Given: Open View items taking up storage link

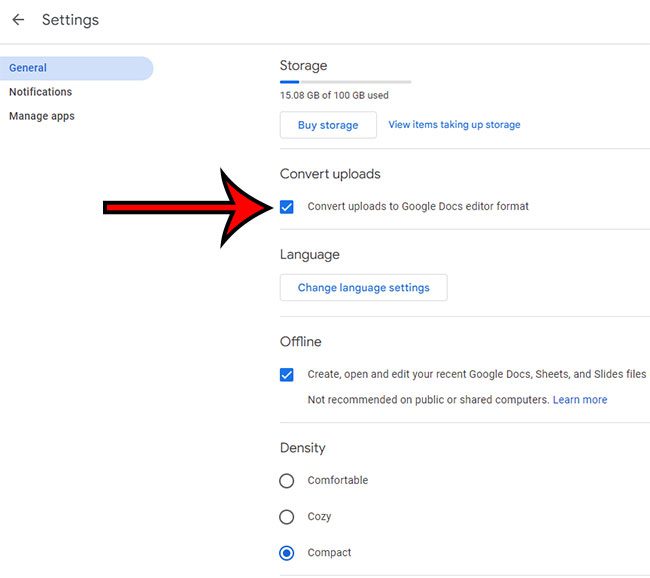Looking at the screenshot, I should point(454,125).
